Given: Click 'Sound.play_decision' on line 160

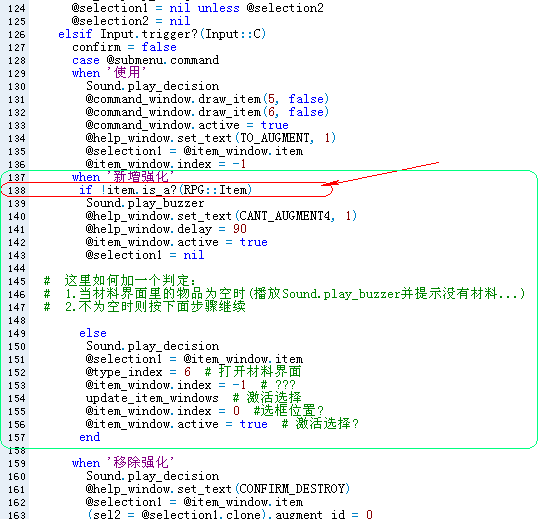Looking at the screenshot, I should pyautogui.click(x=153, y=476).
